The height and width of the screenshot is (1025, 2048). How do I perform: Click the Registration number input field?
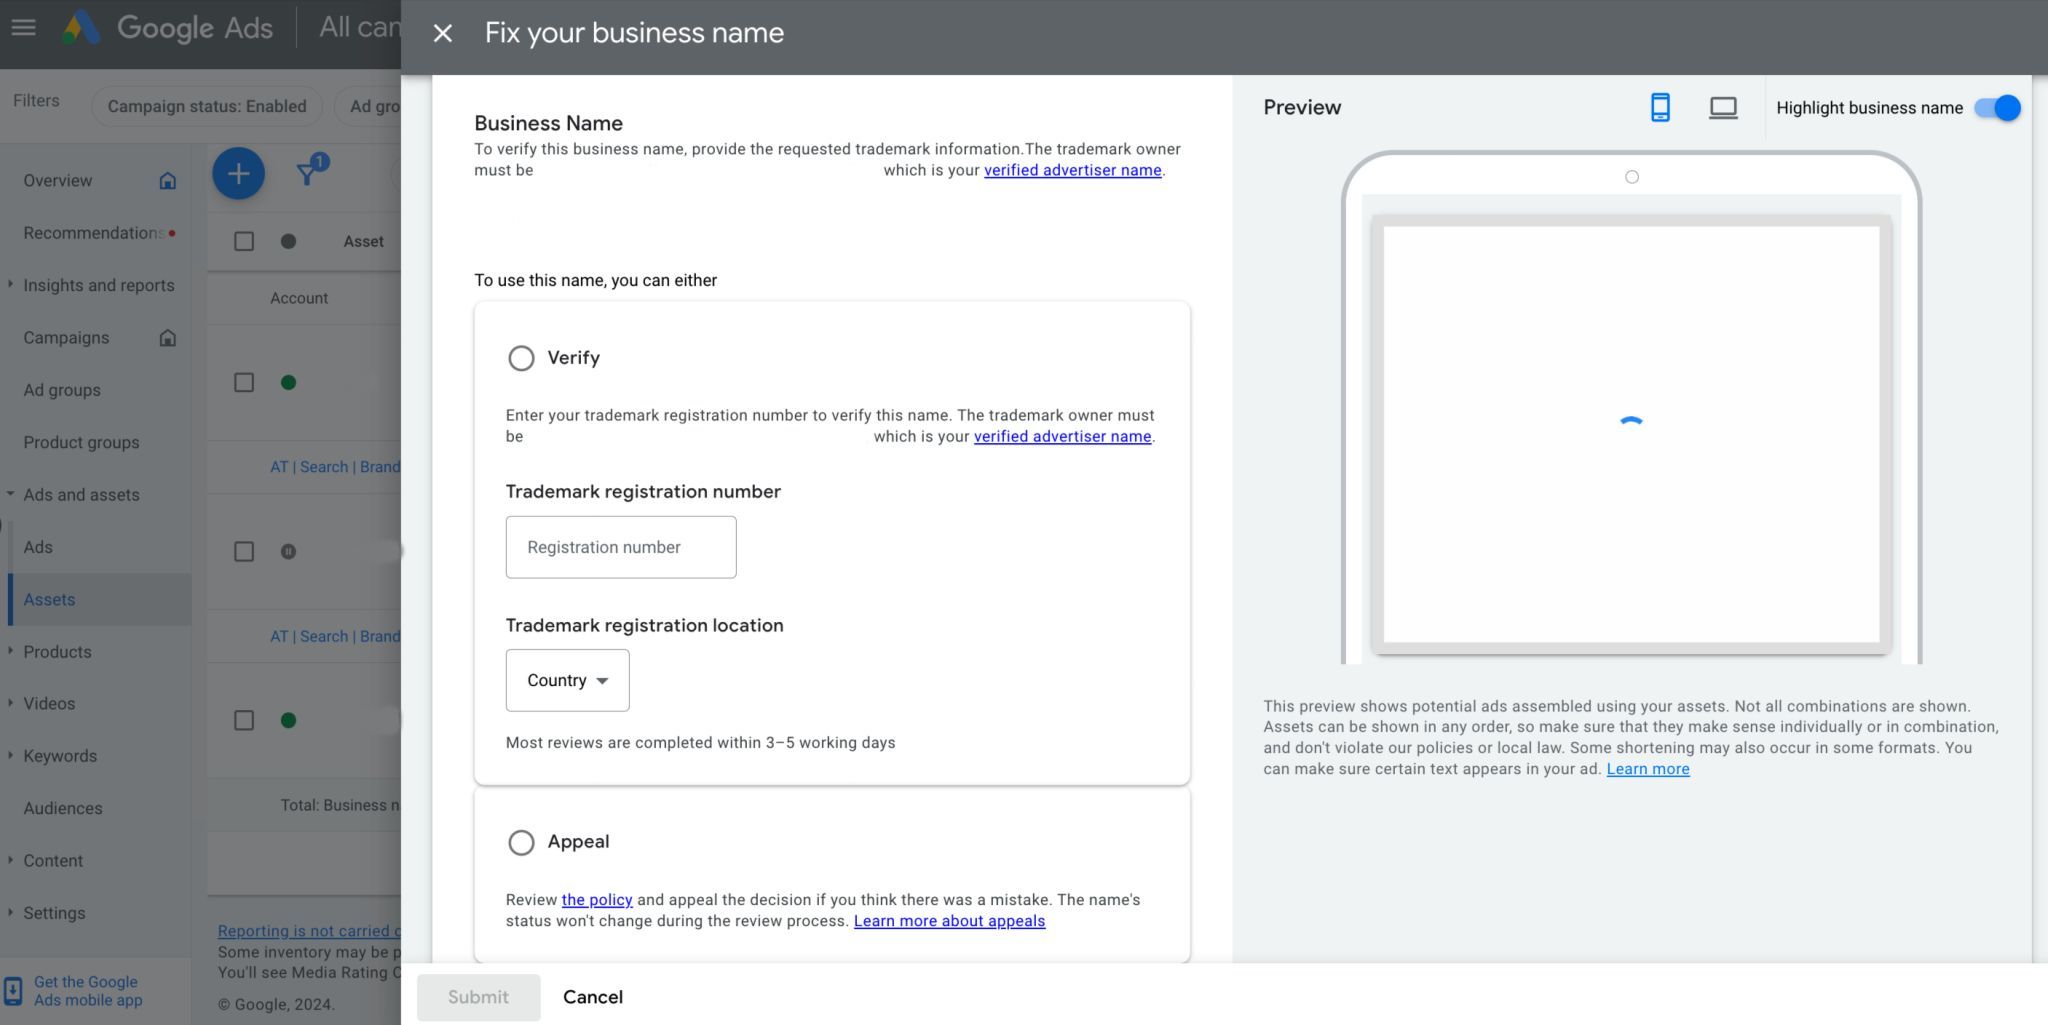(x=621, y=547)
